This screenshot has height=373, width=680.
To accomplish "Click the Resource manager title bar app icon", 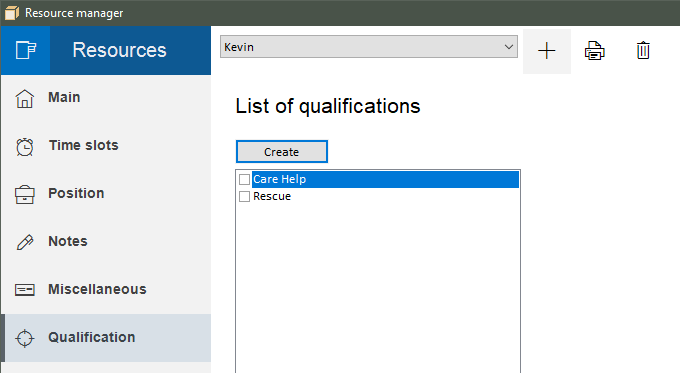I will (12, 13).
